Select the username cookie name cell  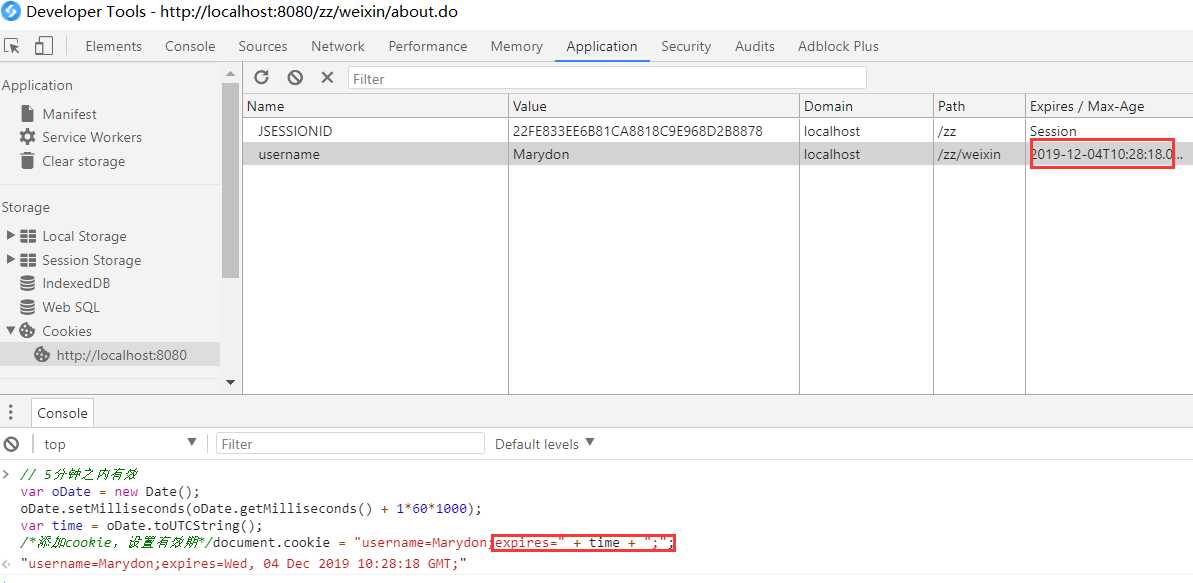click(x=375, y=155)
